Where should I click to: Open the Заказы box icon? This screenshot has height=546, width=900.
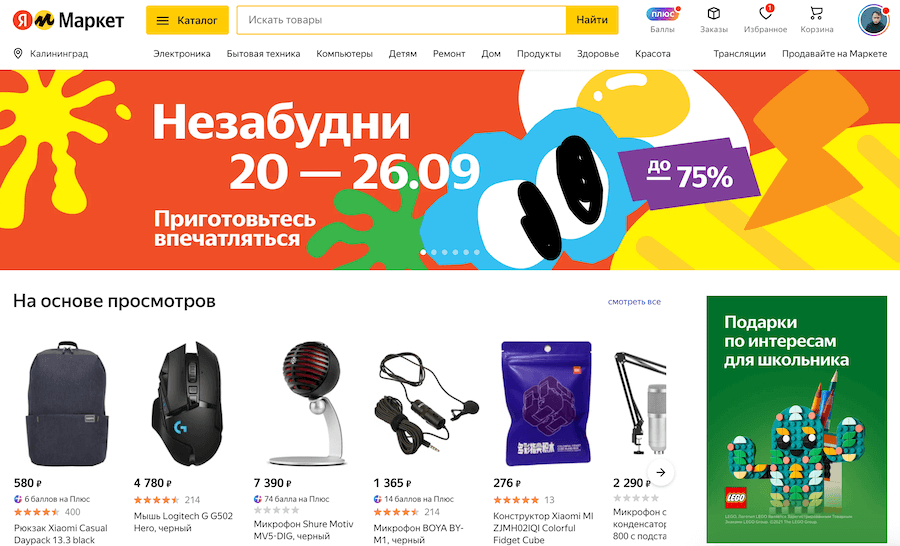click(713, 13)
